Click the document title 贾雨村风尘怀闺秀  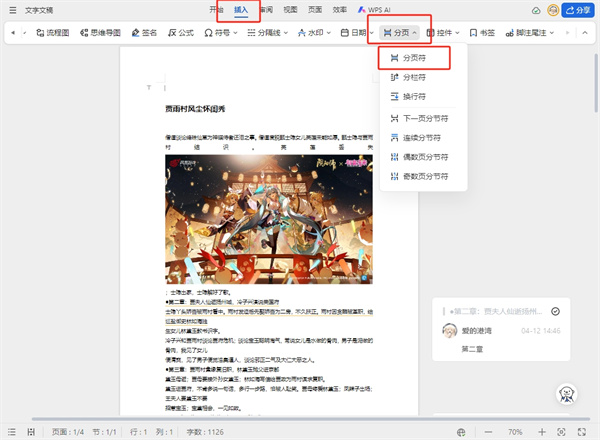point(195,109)
